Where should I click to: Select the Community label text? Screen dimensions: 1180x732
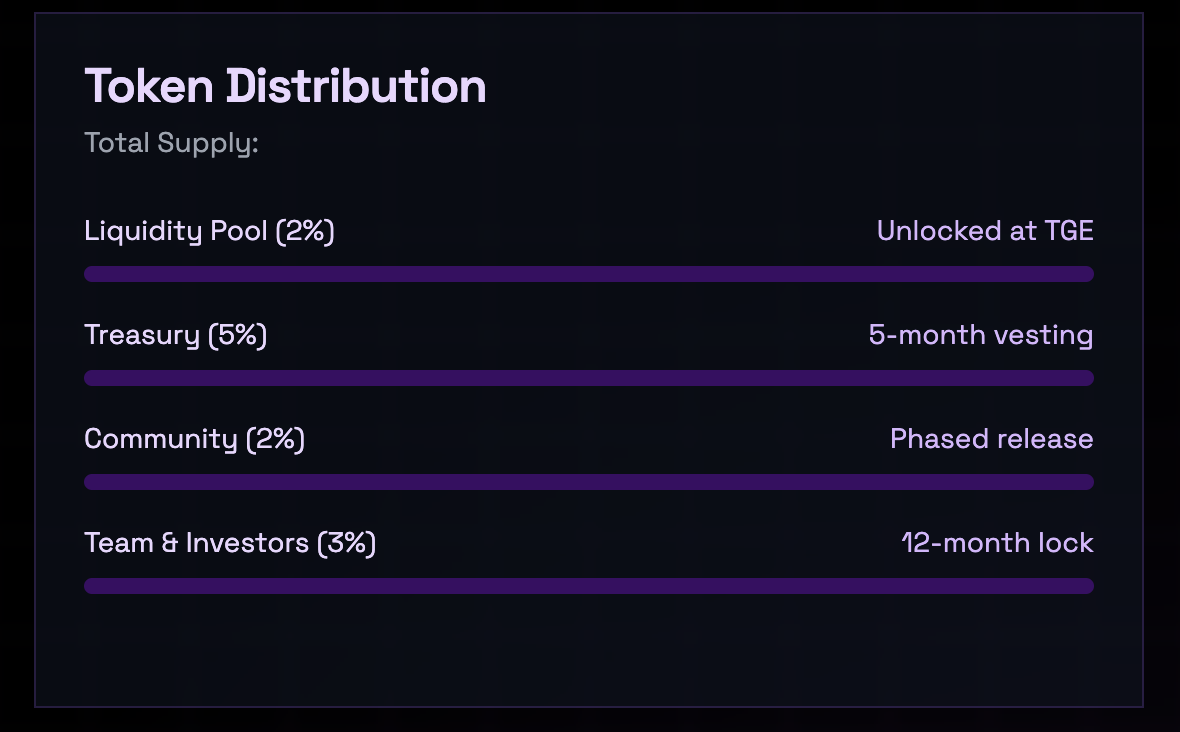pos(161,439)
